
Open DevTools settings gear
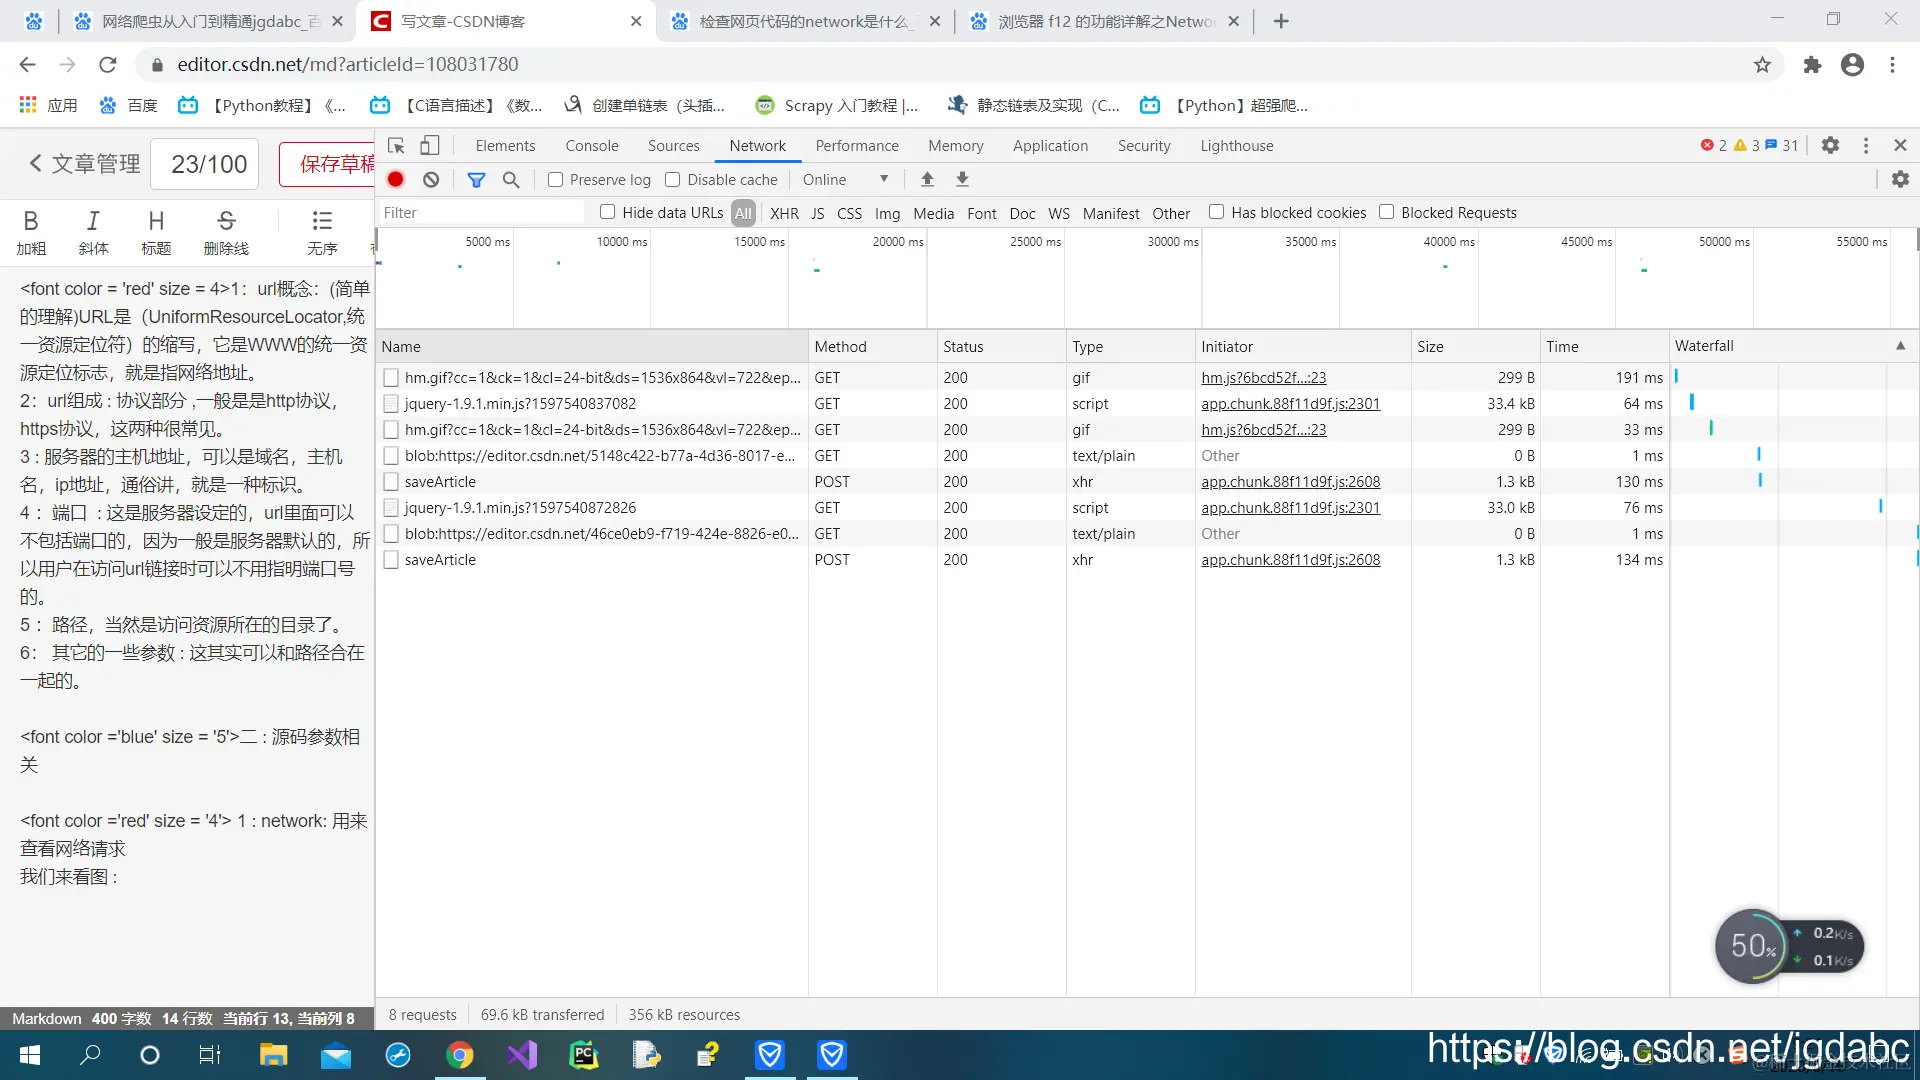click(x=1830, y=146)
